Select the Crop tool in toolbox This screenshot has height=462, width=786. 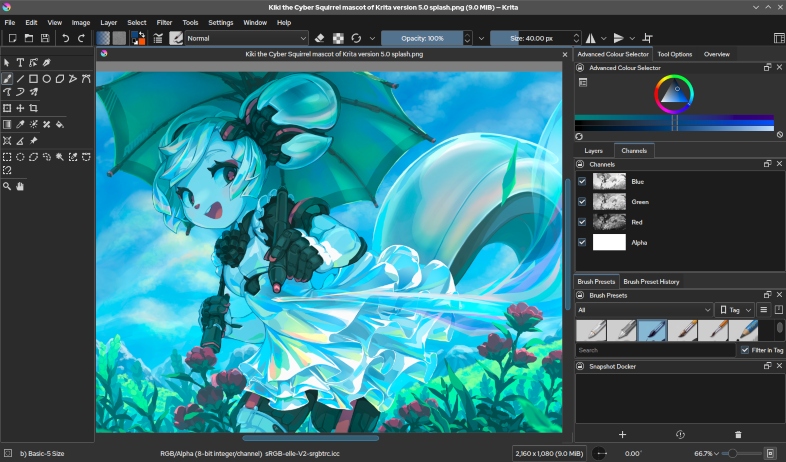pyautogui.click(x=33, y=108)
